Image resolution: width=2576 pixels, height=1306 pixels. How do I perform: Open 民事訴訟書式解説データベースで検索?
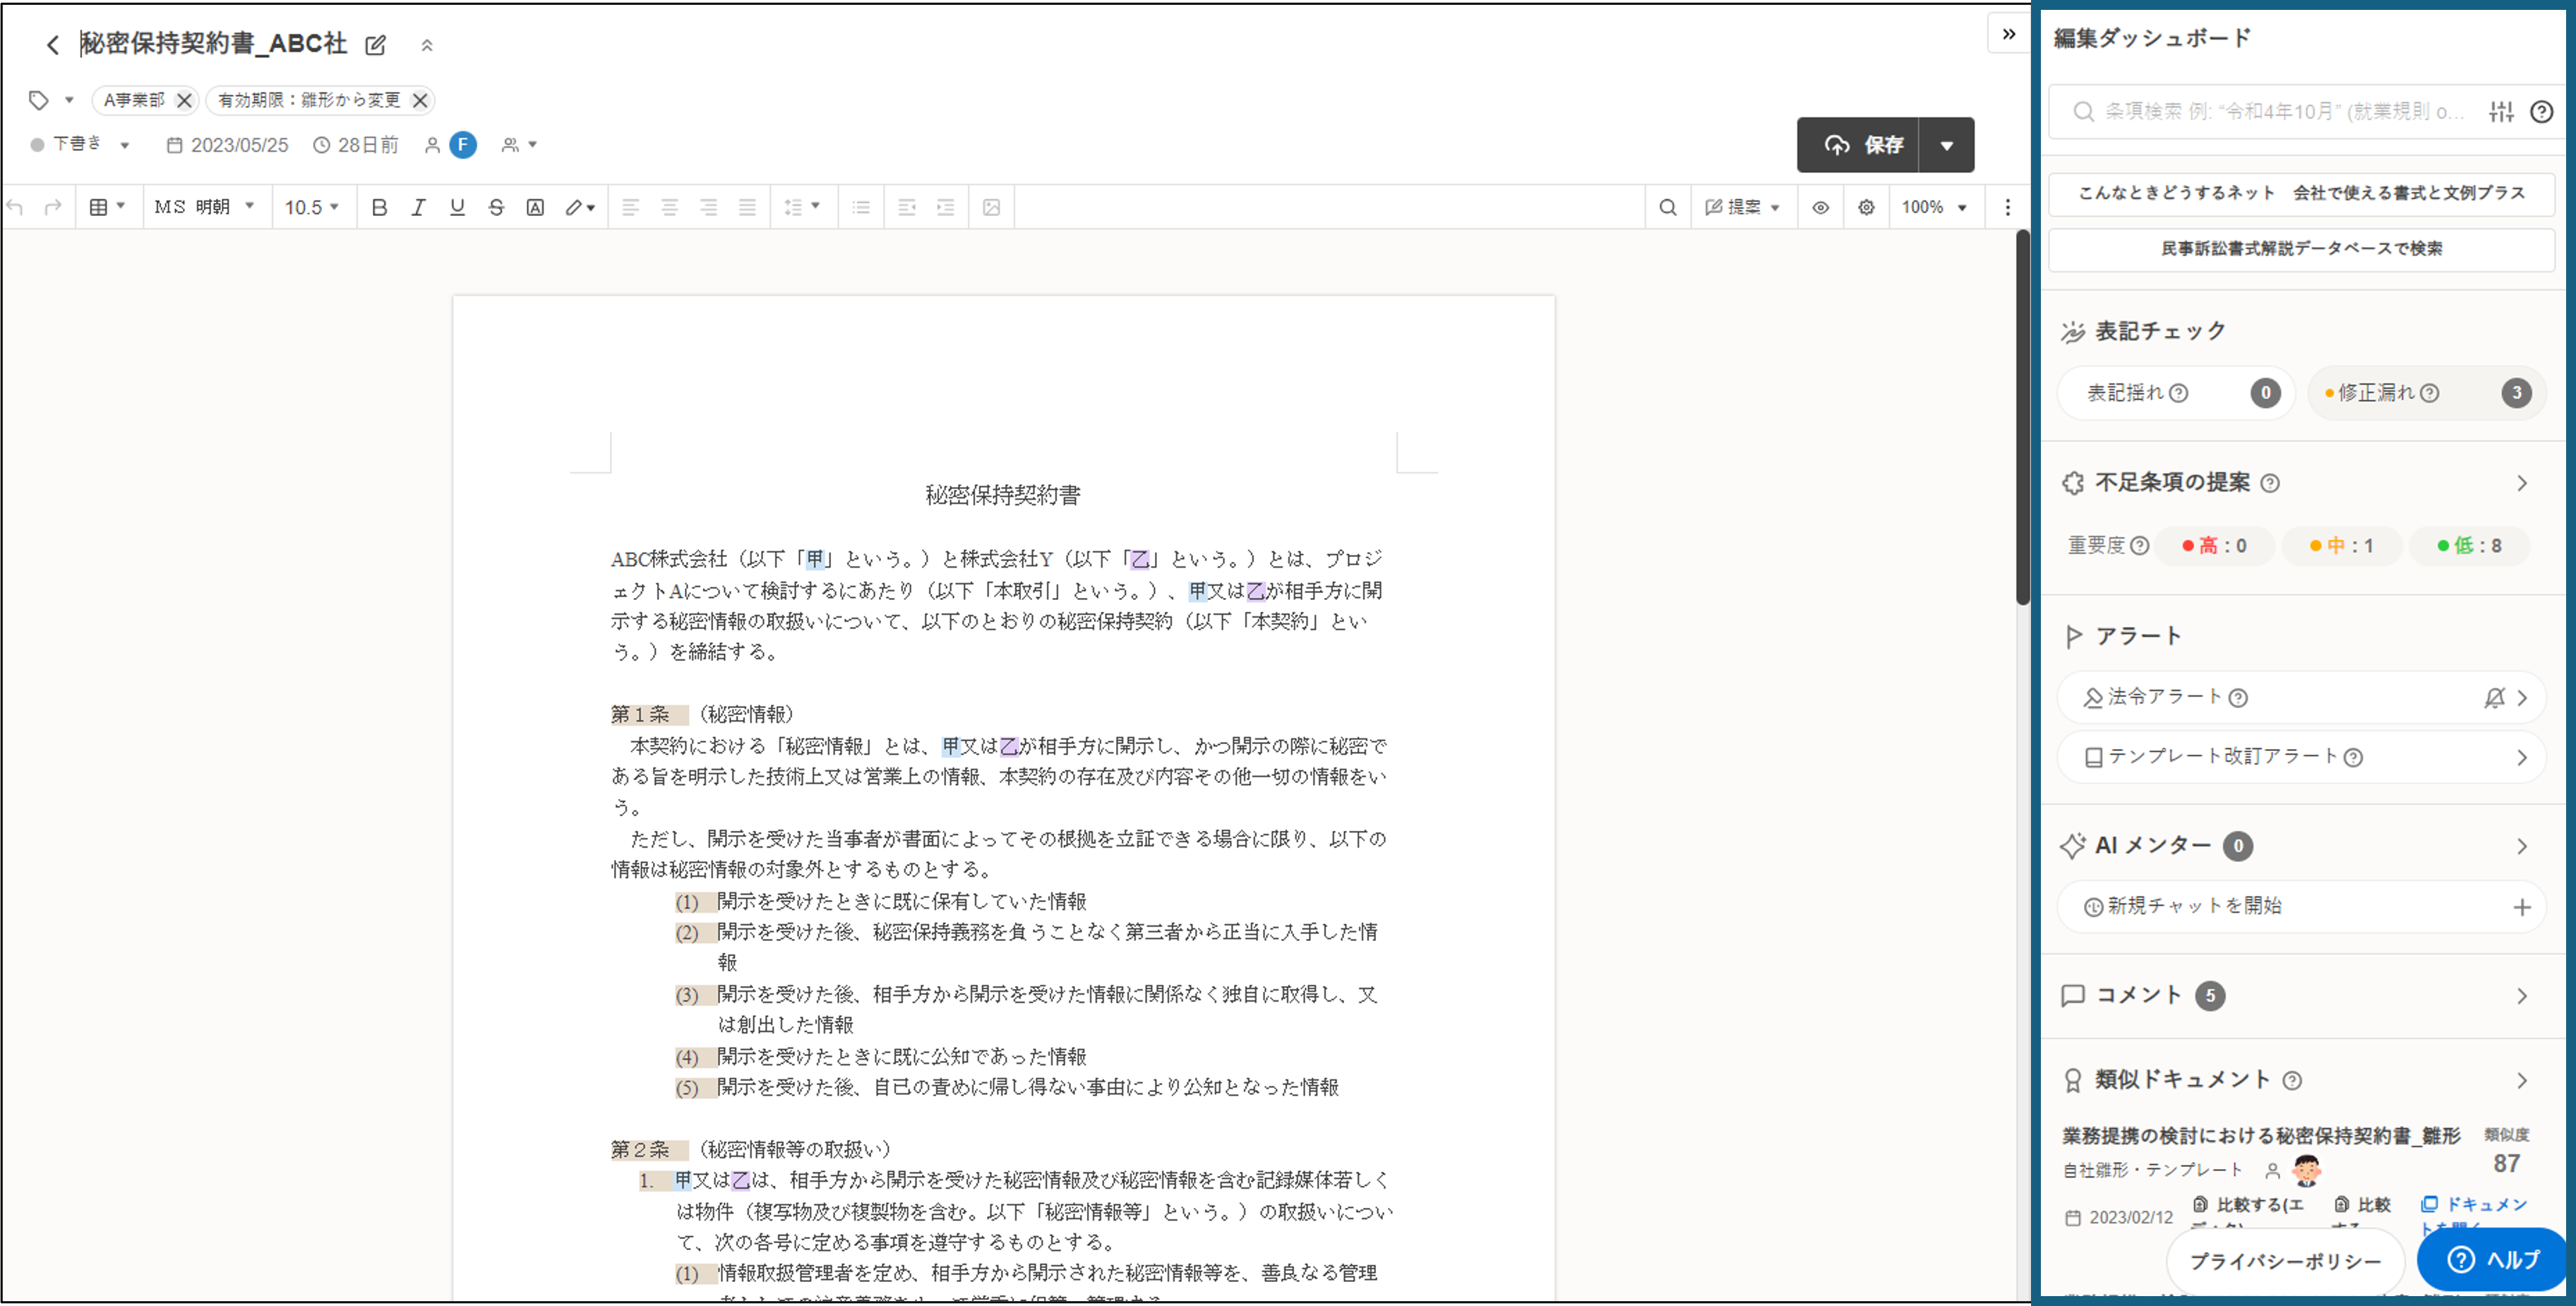(x=2300, y=249)
